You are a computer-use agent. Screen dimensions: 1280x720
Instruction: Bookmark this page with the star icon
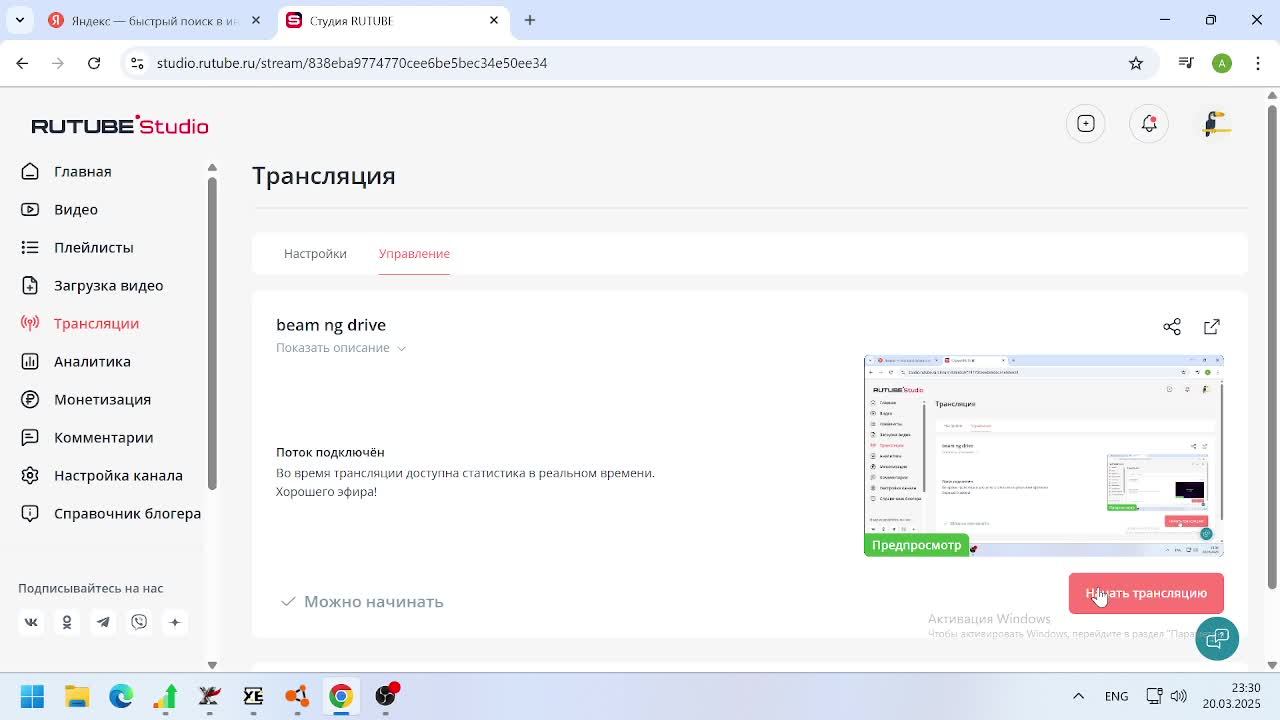tap(1136, 63)
